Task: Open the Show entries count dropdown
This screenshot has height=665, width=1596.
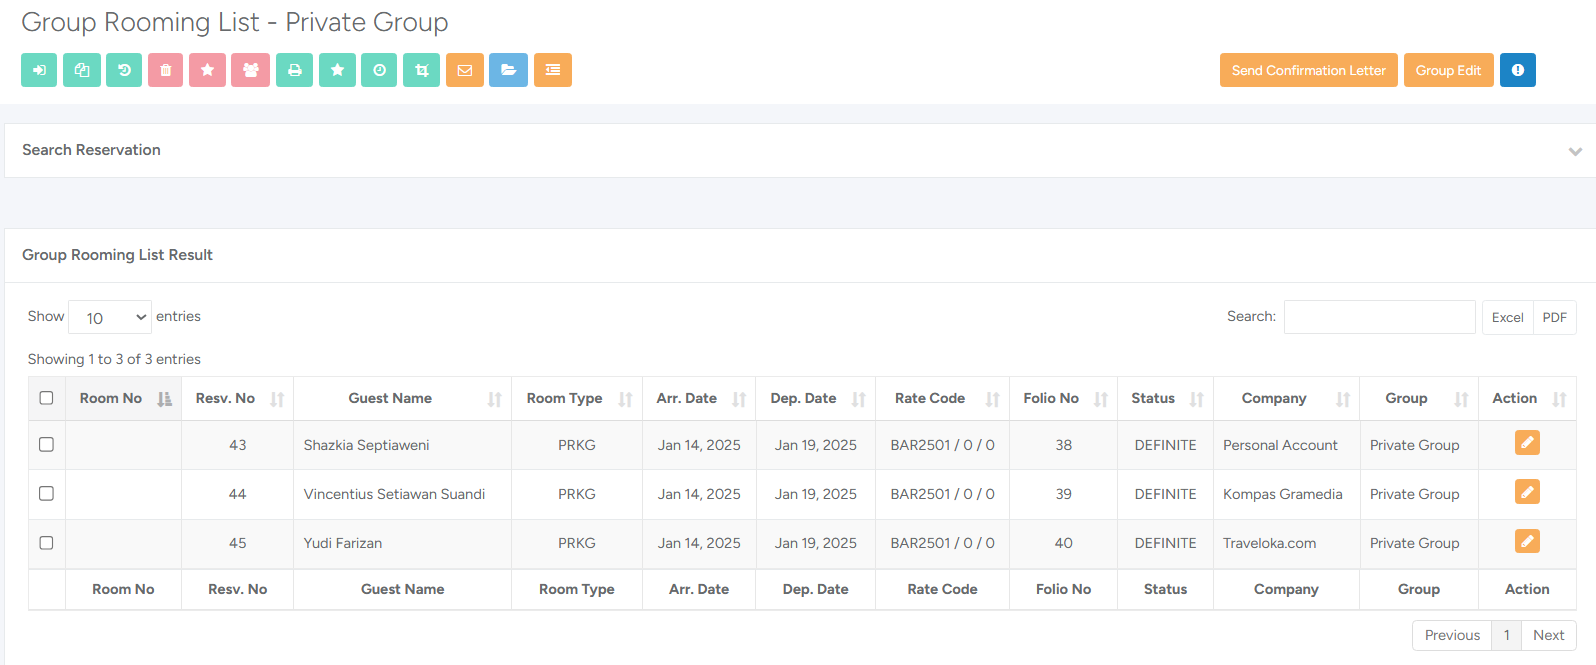Action: click(110, 317)
